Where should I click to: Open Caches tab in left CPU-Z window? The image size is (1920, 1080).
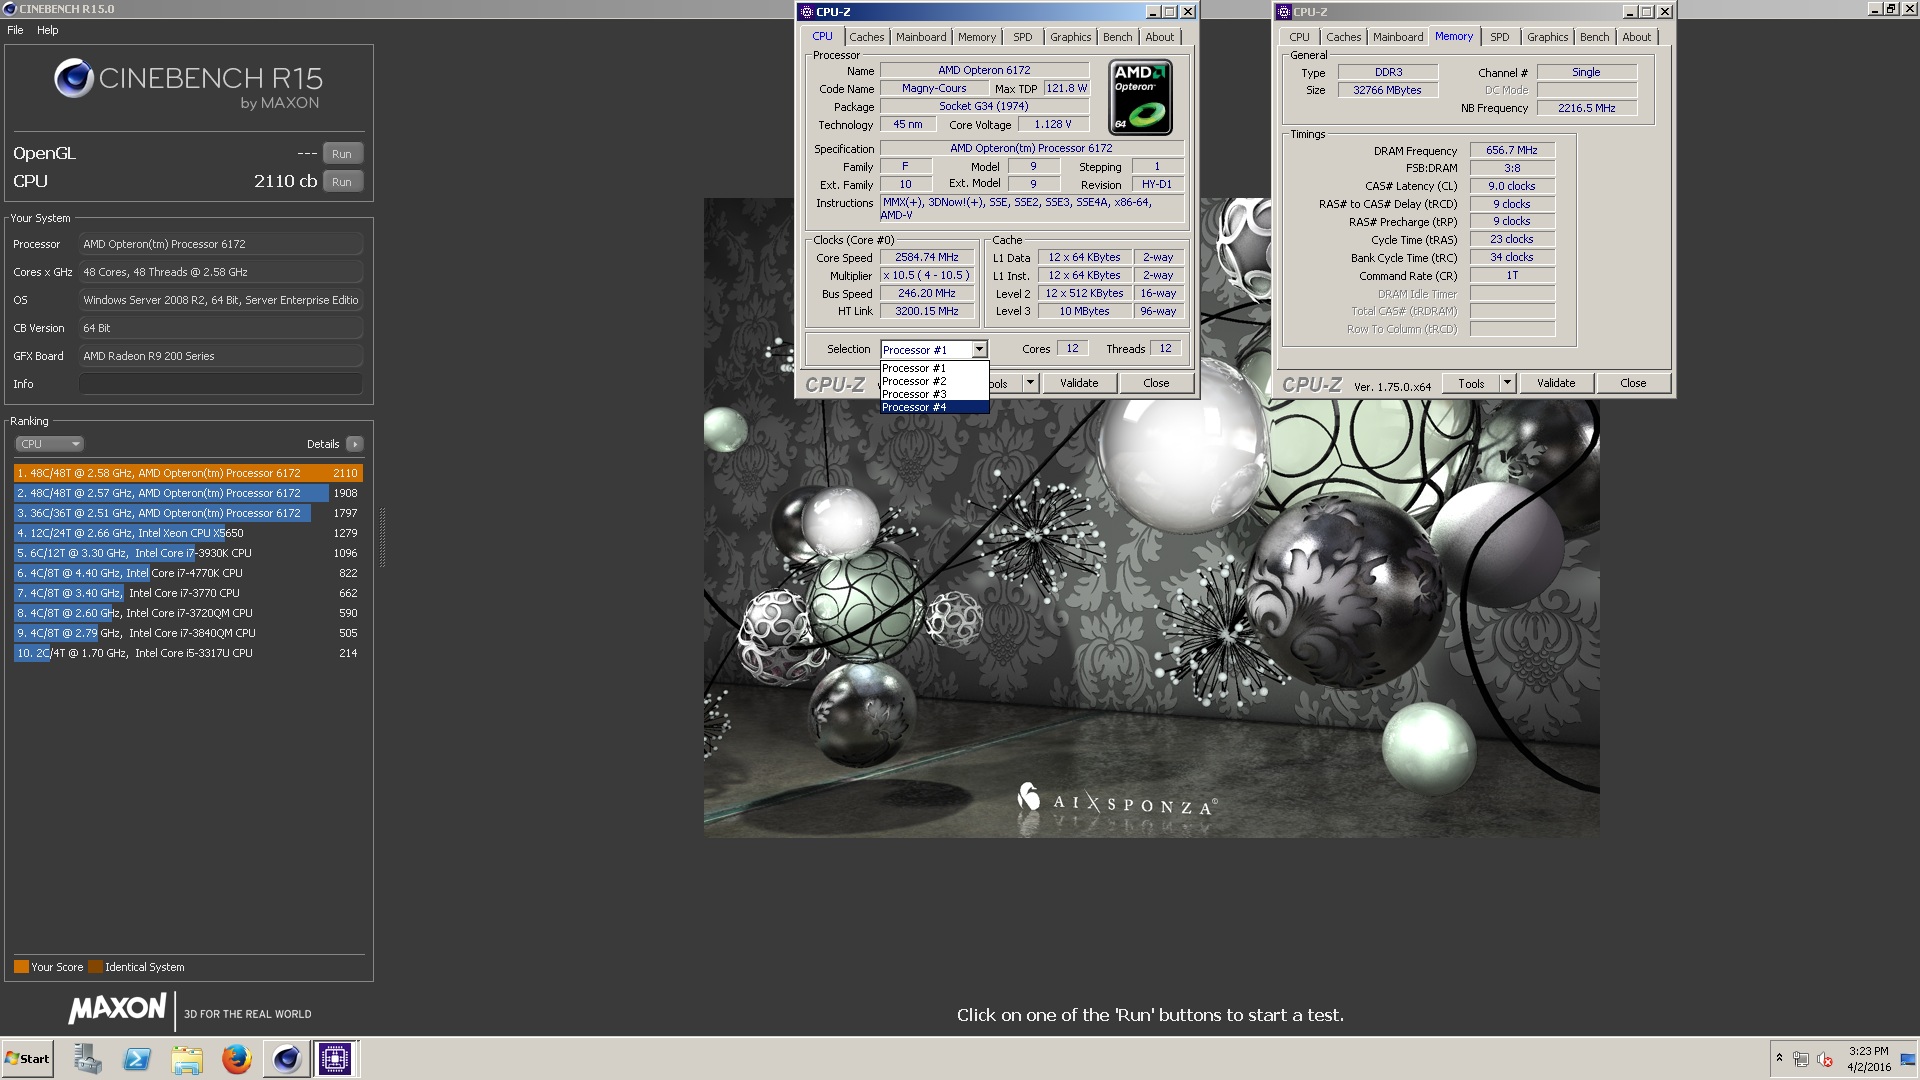point(867,37)
